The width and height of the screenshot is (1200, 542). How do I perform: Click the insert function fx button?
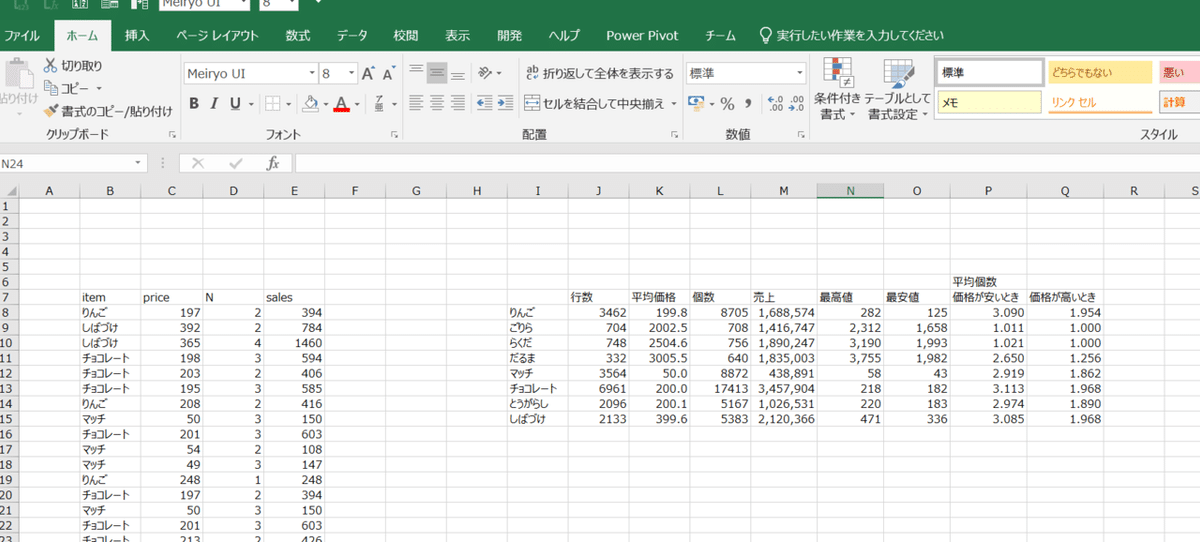[272, 163]
